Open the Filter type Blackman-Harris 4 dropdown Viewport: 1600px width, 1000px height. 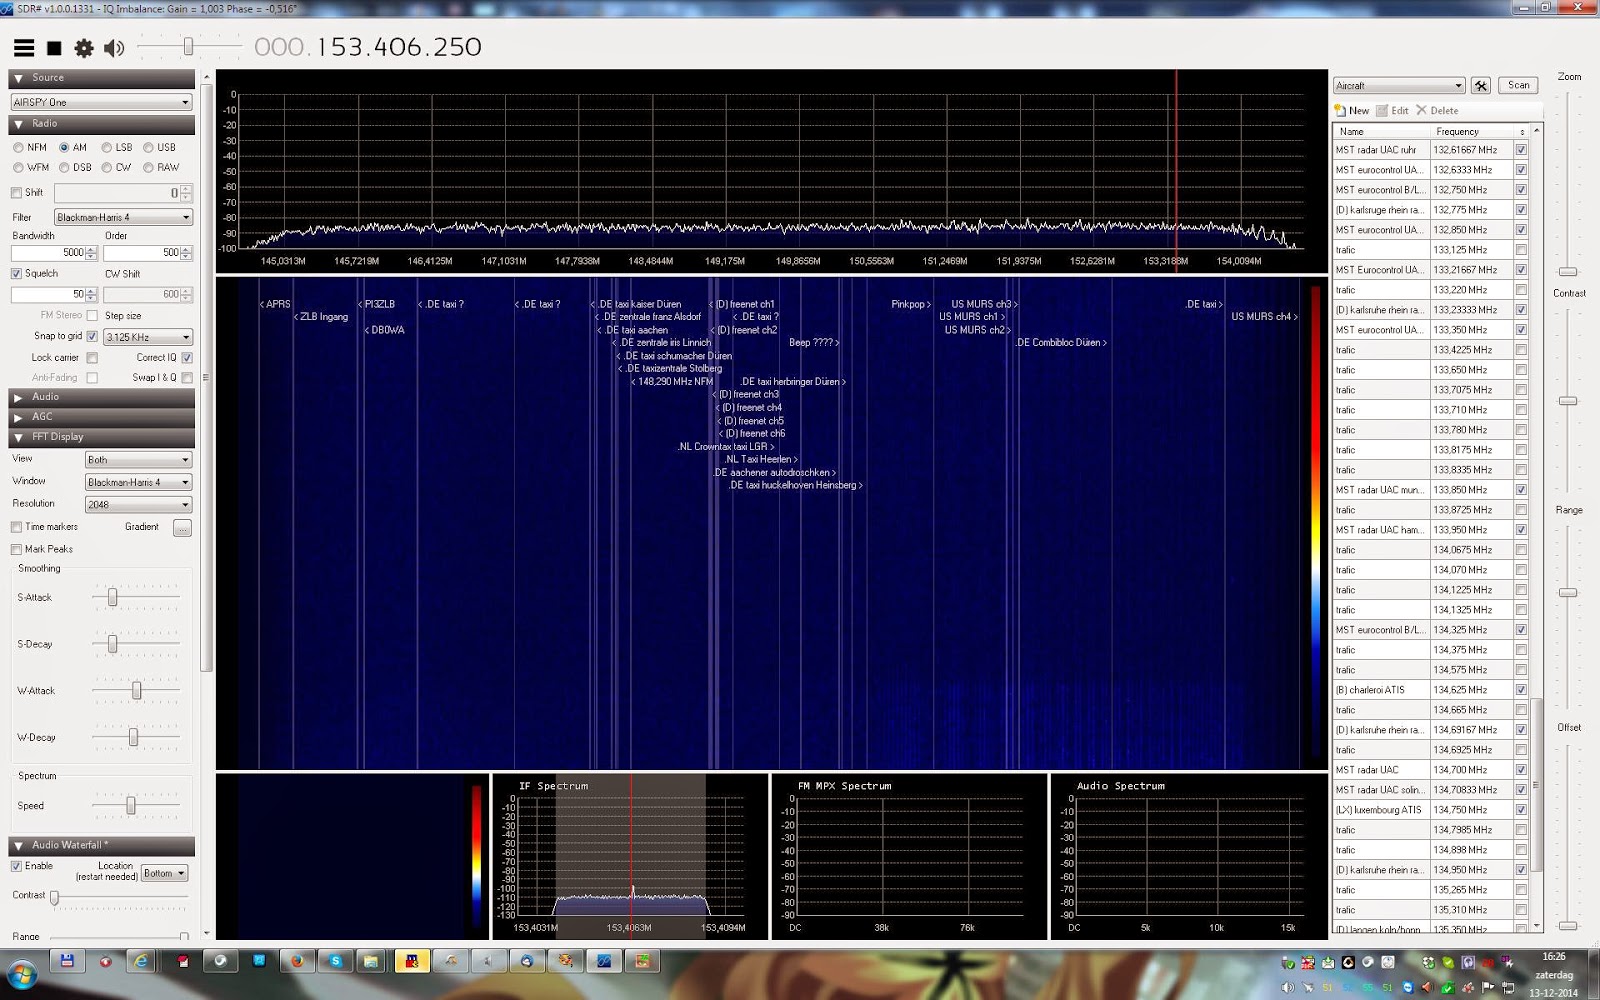coord(123,217)
